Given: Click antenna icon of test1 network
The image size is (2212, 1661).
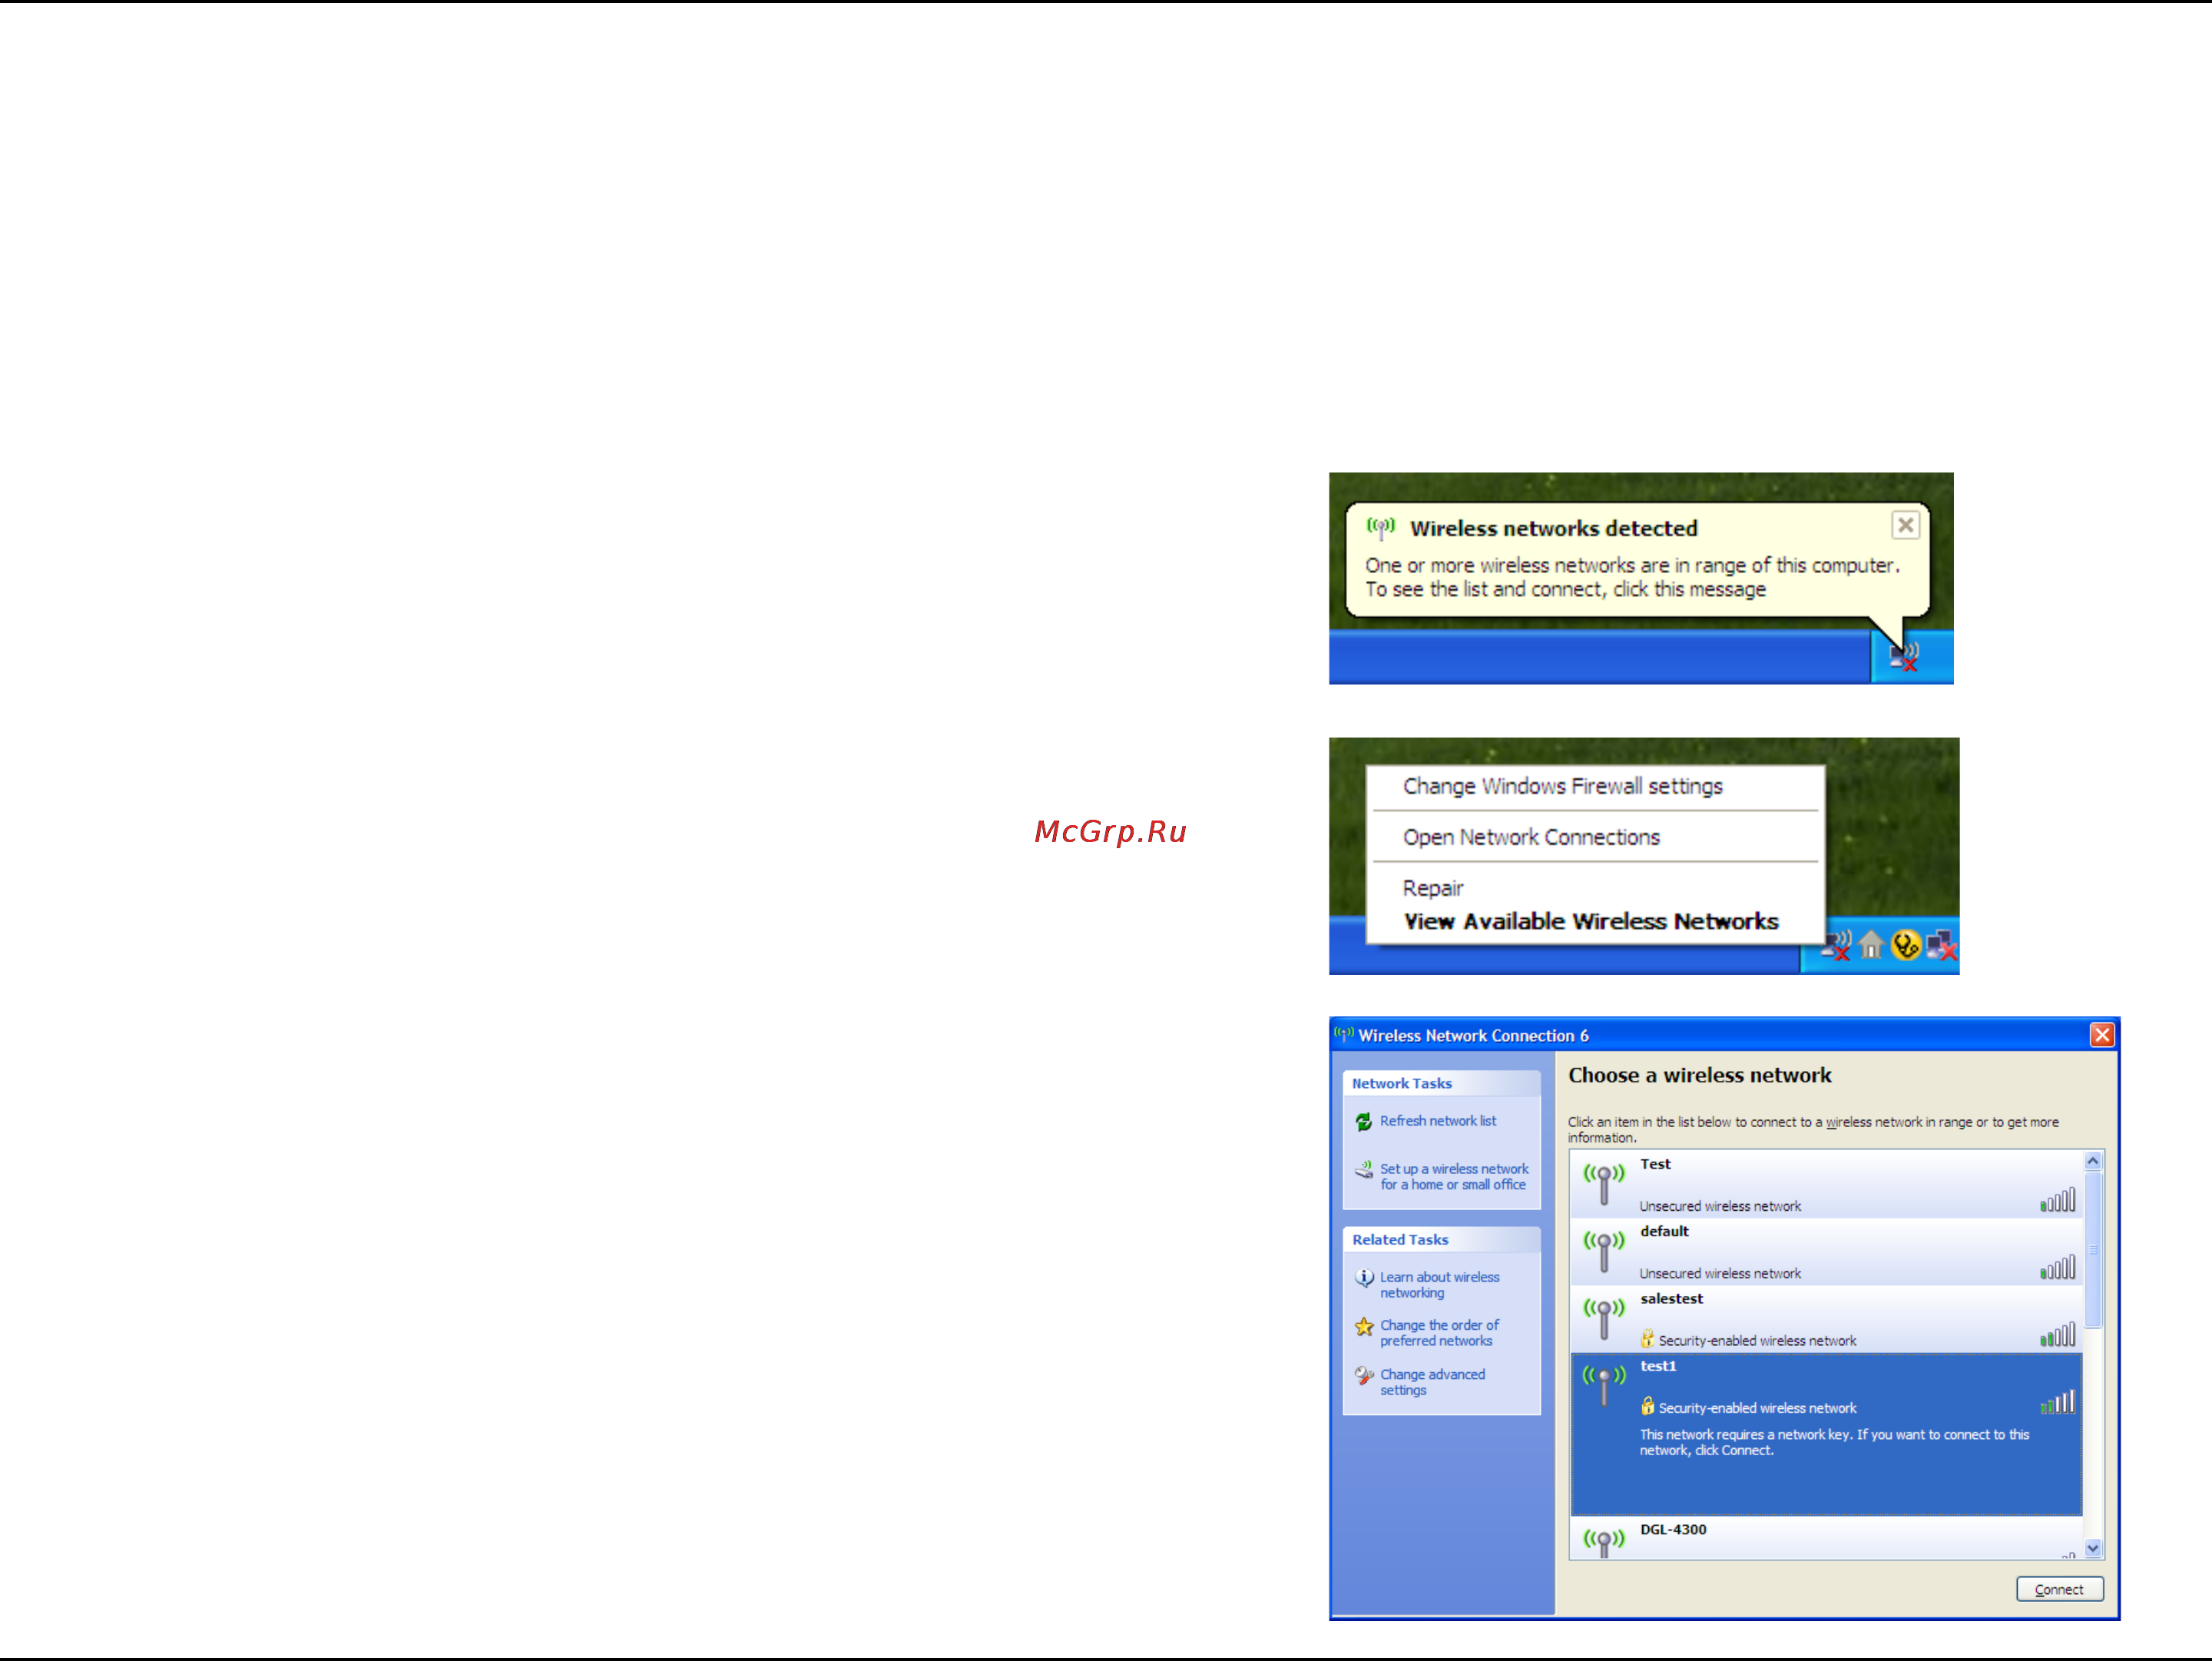Looking at the screenshot, I should (1604, 1386).
